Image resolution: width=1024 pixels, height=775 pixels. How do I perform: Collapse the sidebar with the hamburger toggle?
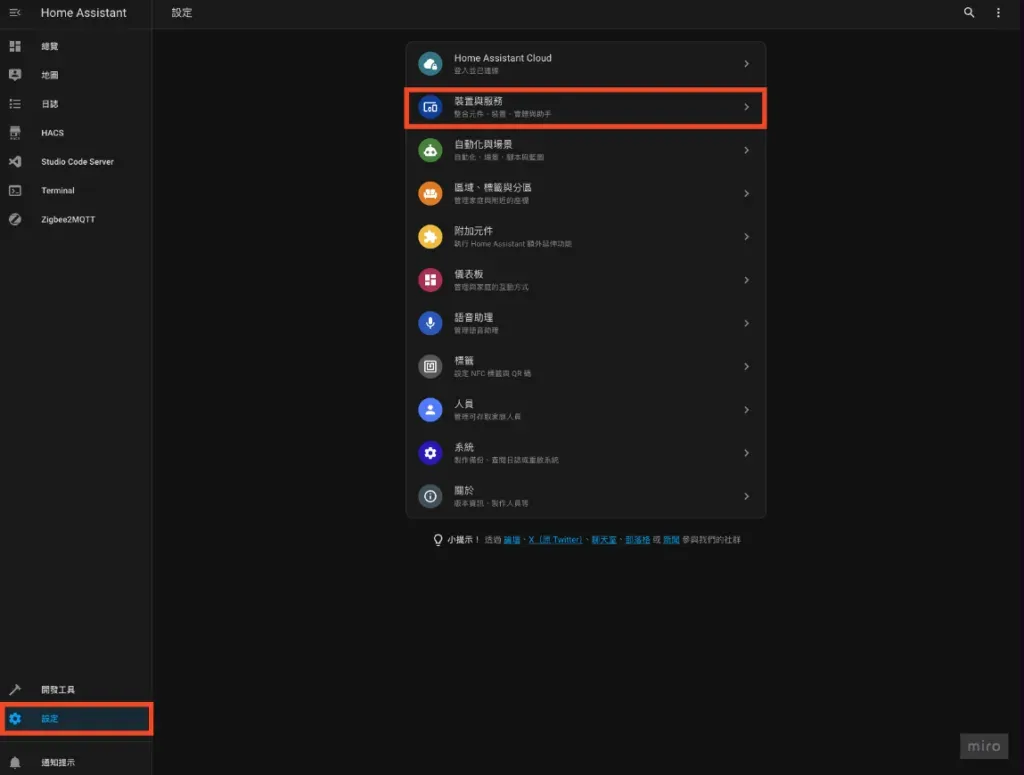point(14,12)
